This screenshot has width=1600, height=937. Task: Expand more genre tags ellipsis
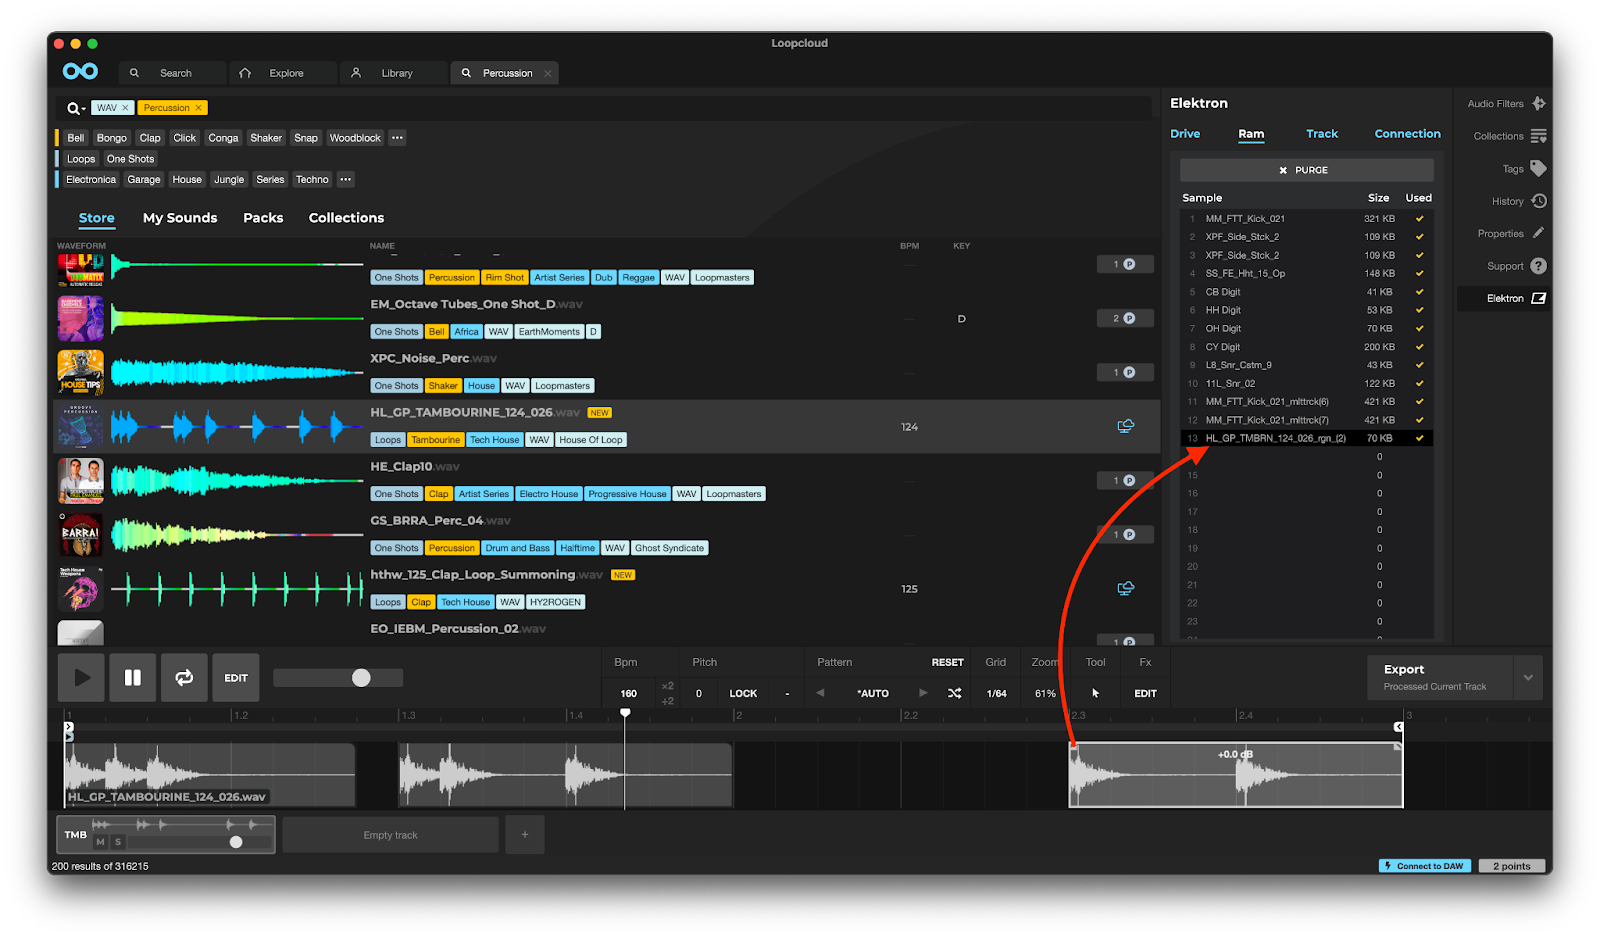pos(345,180)
